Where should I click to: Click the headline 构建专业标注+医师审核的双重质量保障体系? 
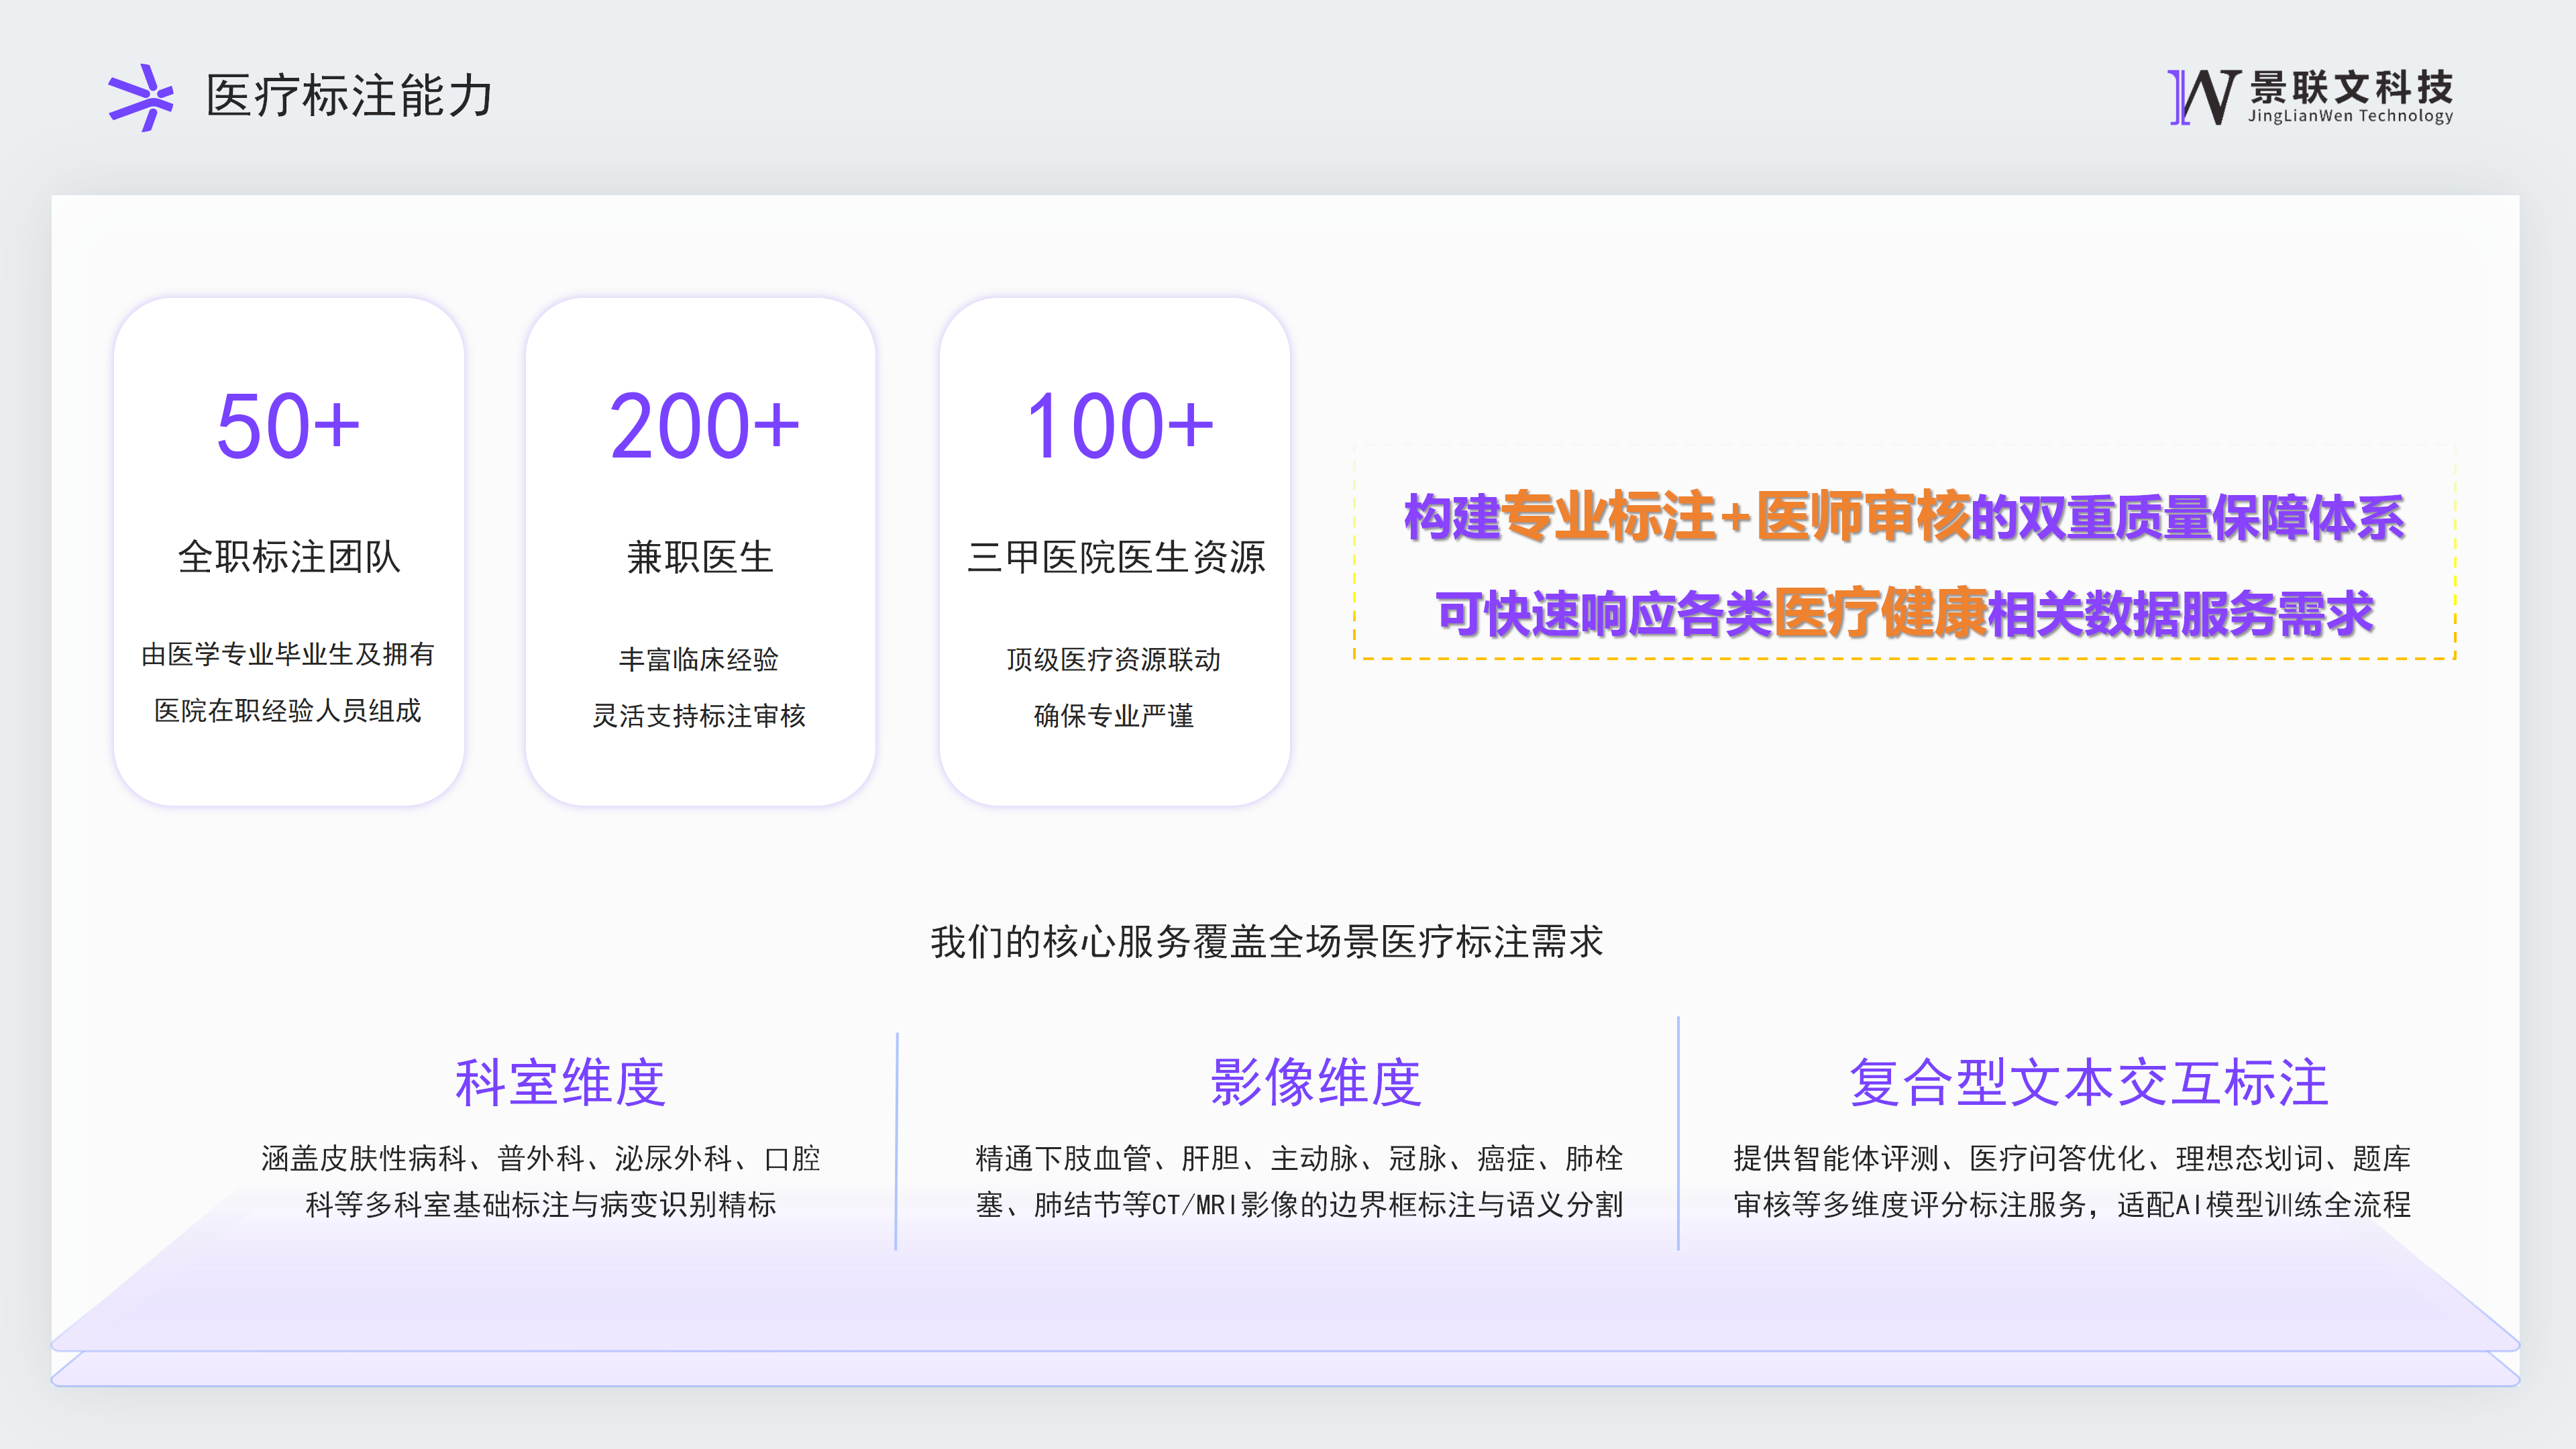[x=1904, y=518]
